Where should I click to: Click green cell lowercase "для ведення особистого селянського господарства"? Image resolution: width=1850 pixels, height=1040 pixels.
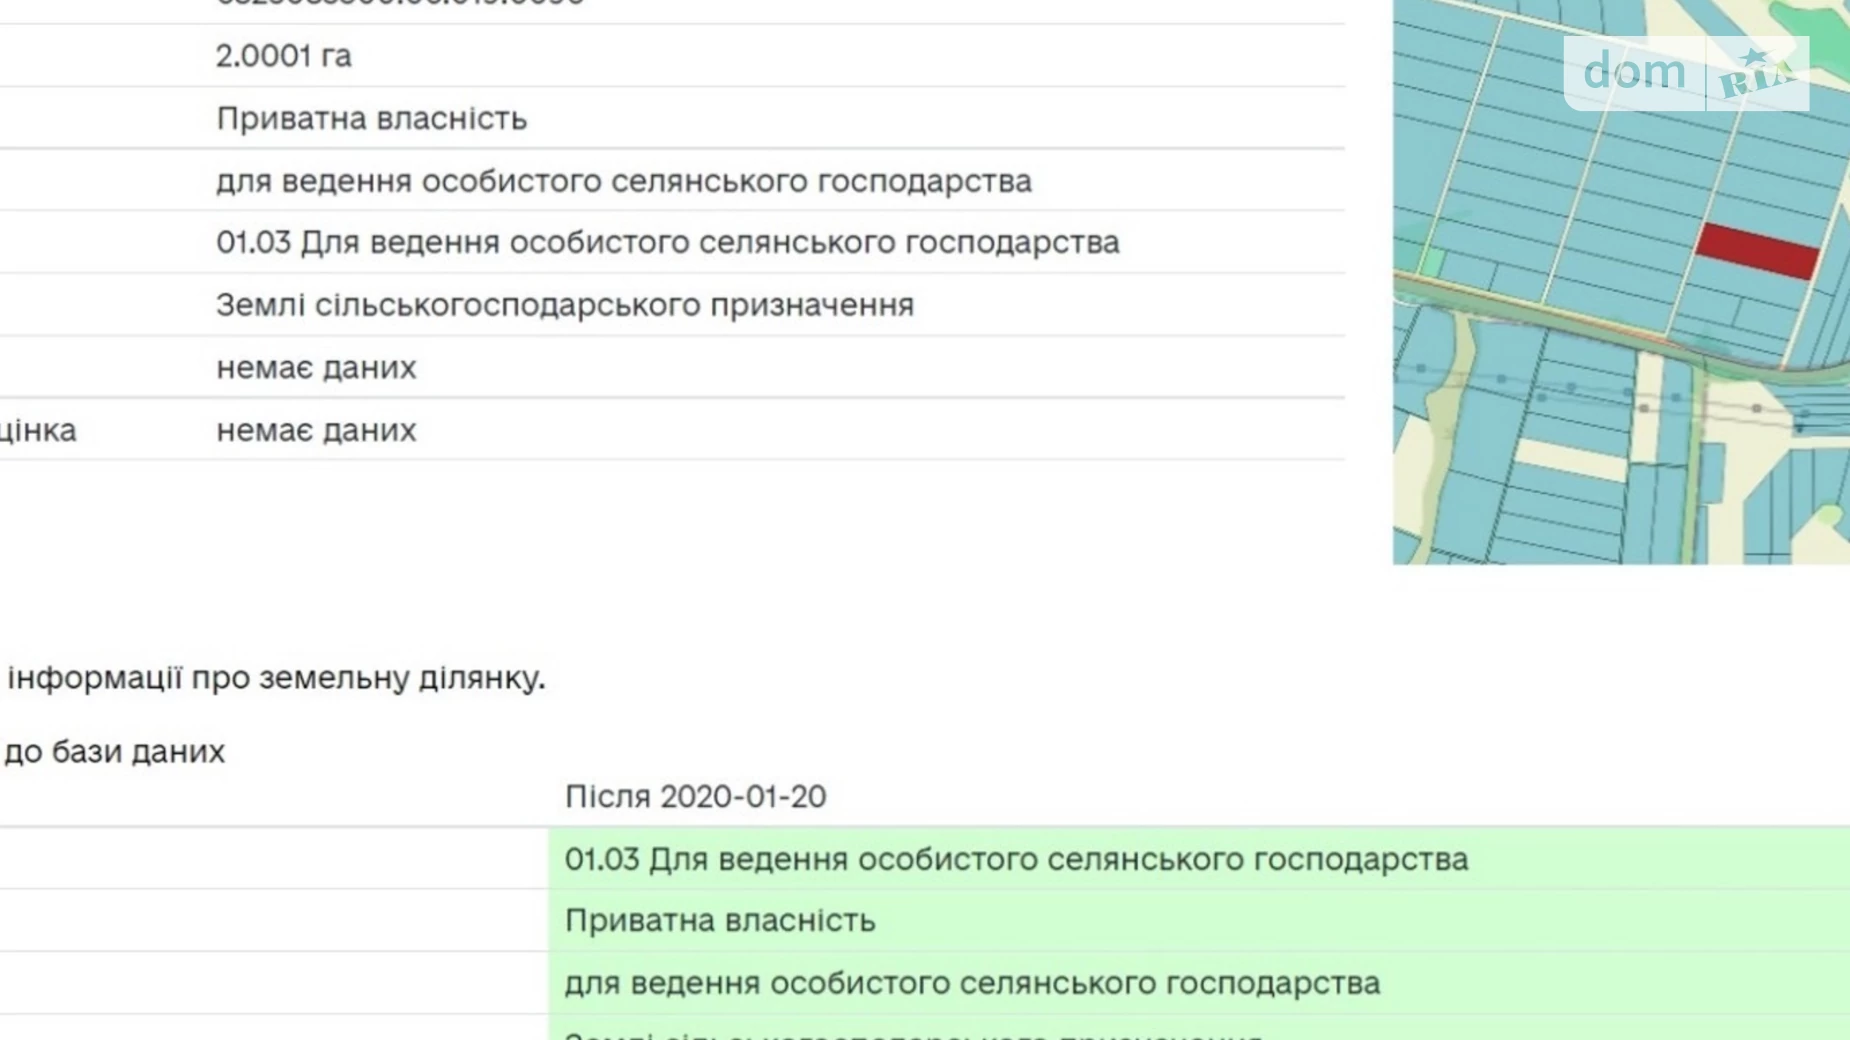click(x=1199, y=983)
